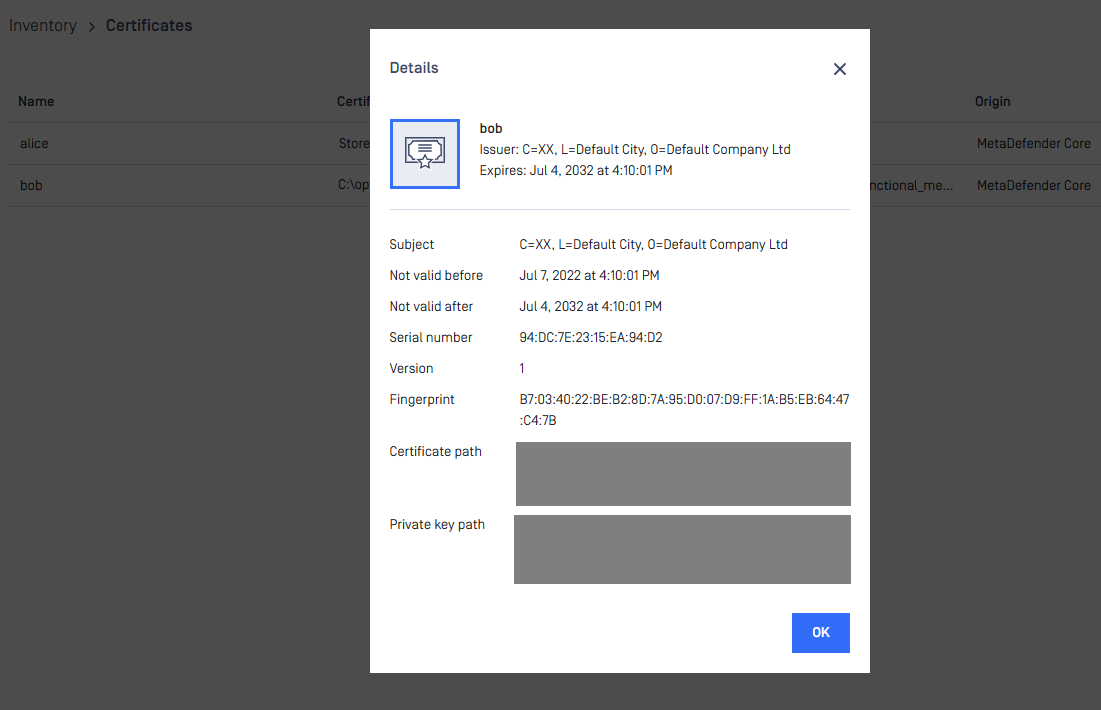Click the Subject value text
Image resolution: width=1101 pixels, height=710 pixels.
[x=653, y=245]
